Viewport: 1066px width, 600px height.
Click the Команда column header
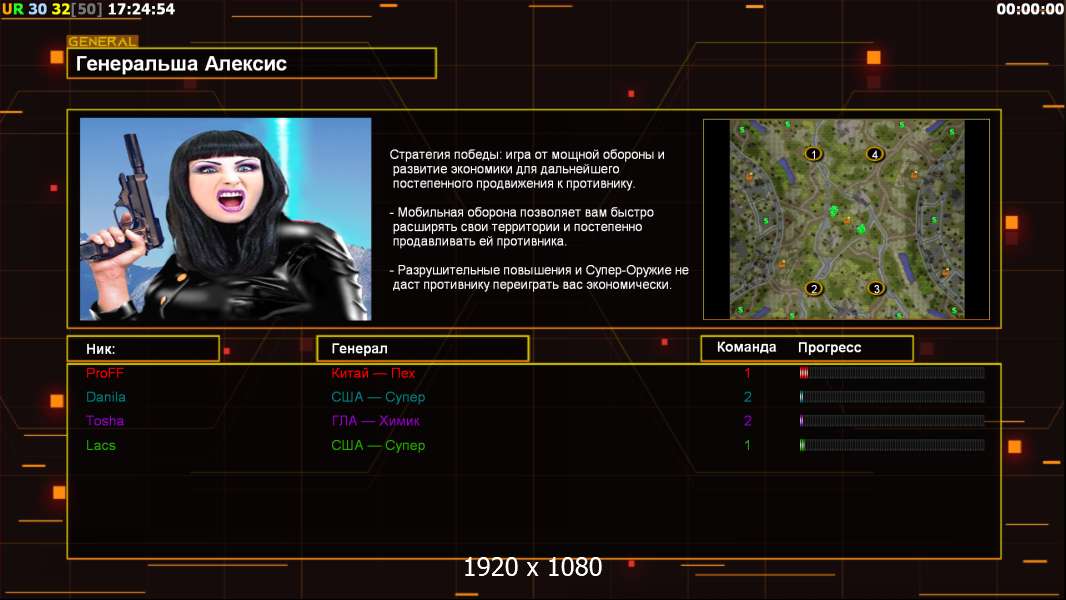coord(746,348)
